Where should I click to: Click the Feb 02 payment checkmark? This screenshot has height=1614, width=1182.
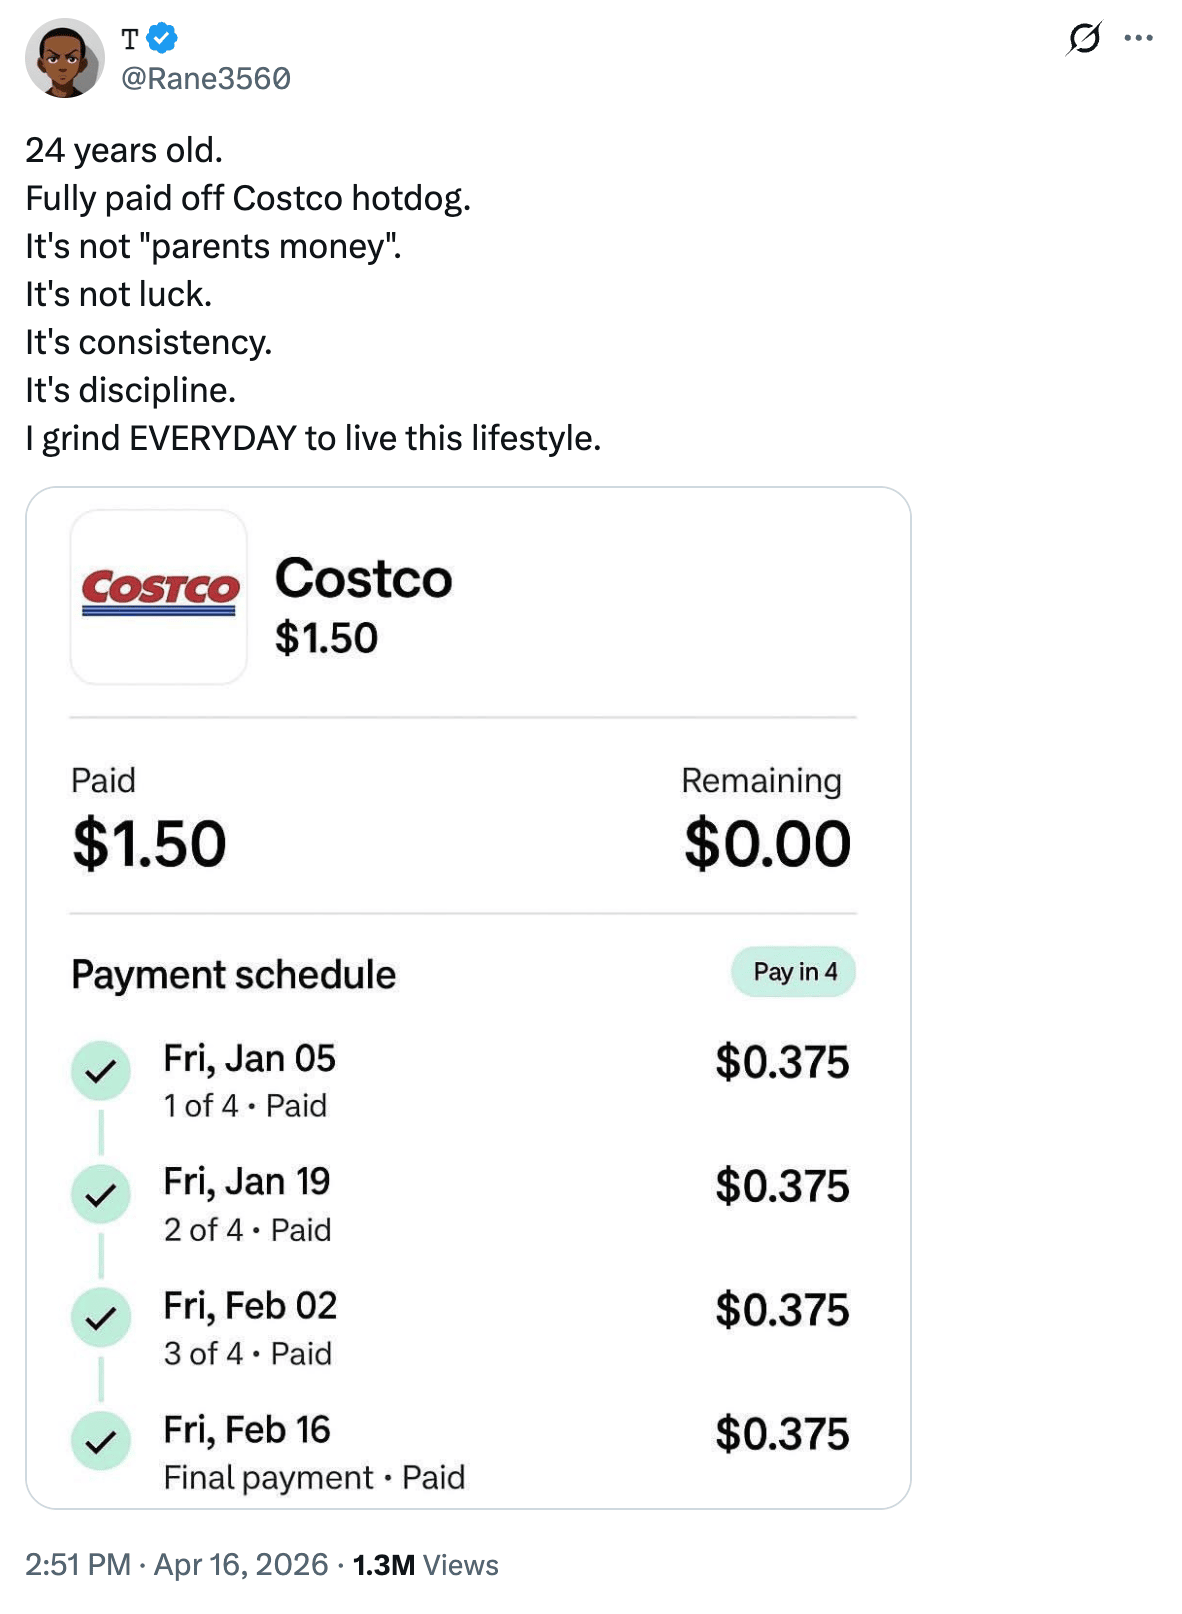pyautogui.click(x=101, y=1318)
